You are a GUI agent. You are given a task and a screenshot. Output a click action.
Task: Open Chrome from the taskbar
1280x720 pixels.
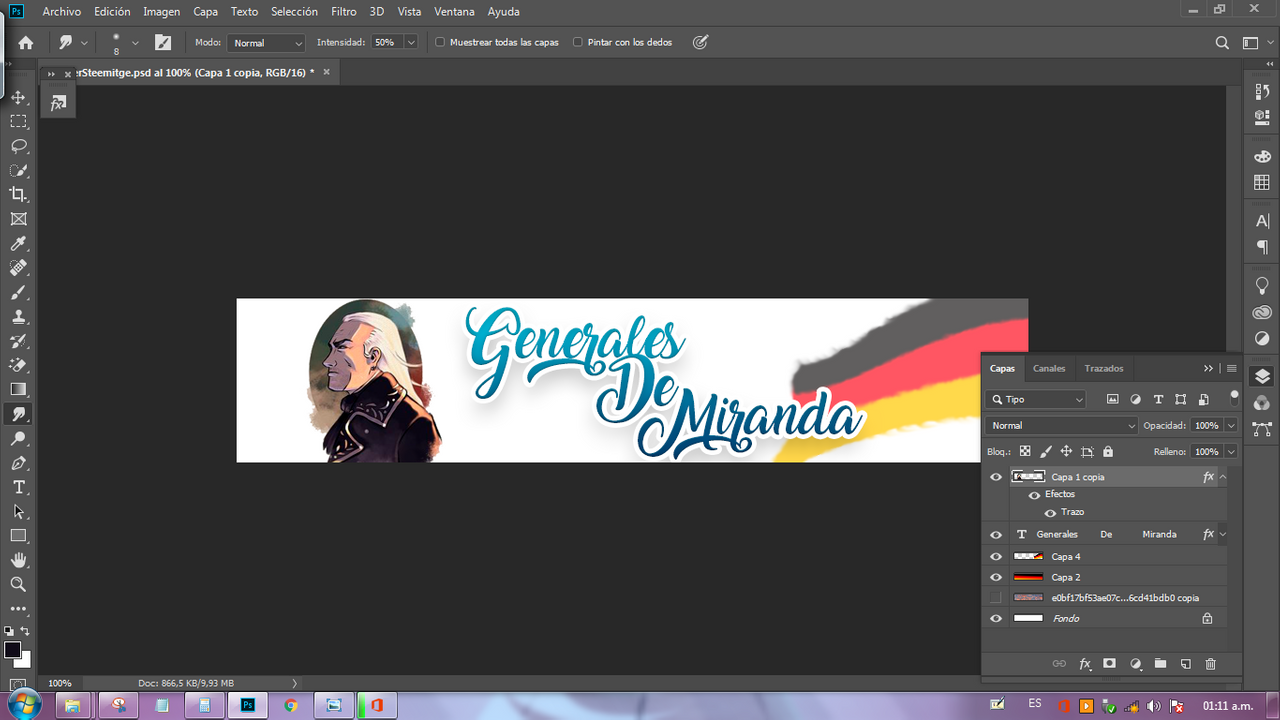290,706
